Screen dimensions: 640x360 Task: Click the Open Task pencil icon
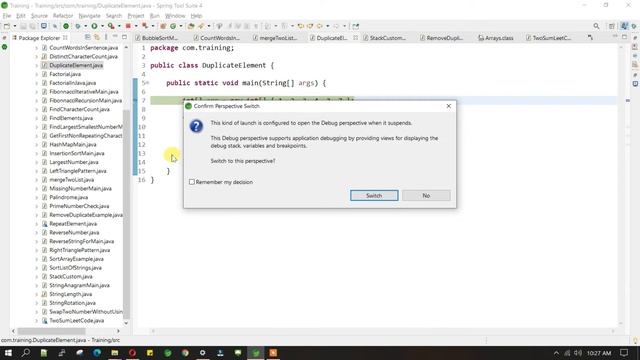pos(201,26)
